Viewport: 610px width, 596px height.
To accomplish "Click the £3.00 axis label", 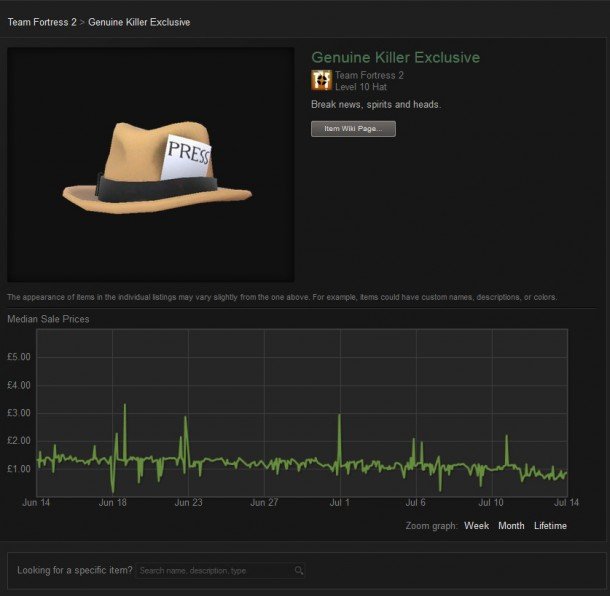I will pos(19,413).
